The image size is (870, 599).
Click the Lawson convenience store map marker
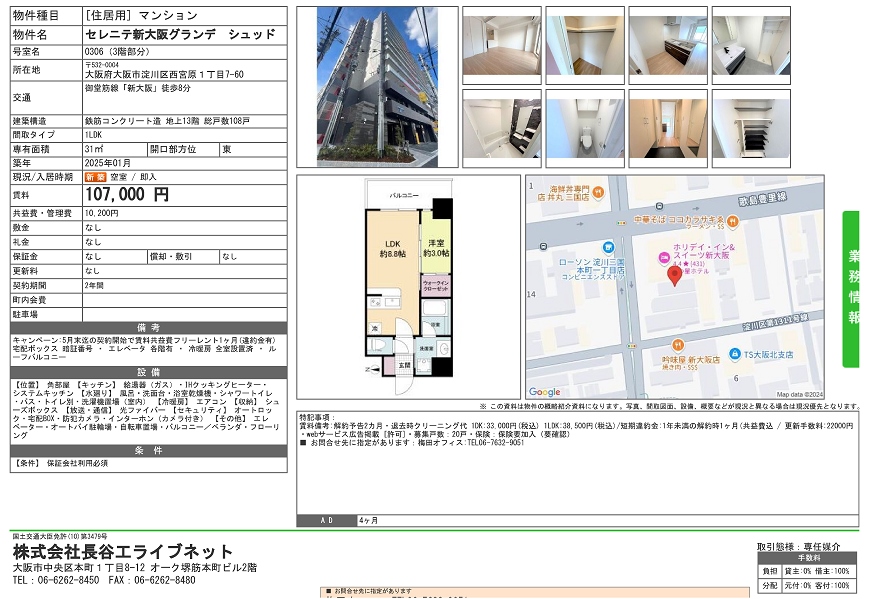click(x=607, y=248)
